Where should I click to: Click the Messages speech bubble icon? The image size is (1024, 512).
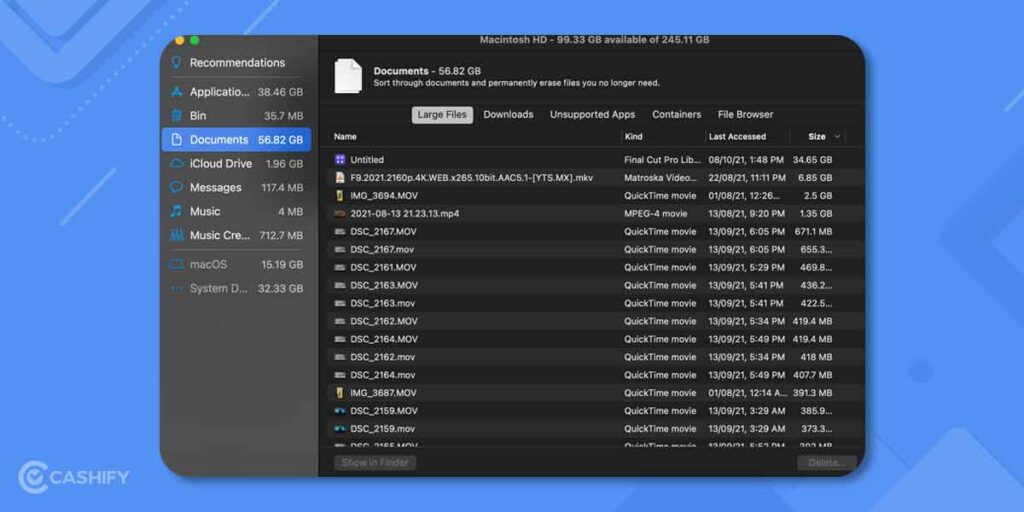click(x=176, y=187)
